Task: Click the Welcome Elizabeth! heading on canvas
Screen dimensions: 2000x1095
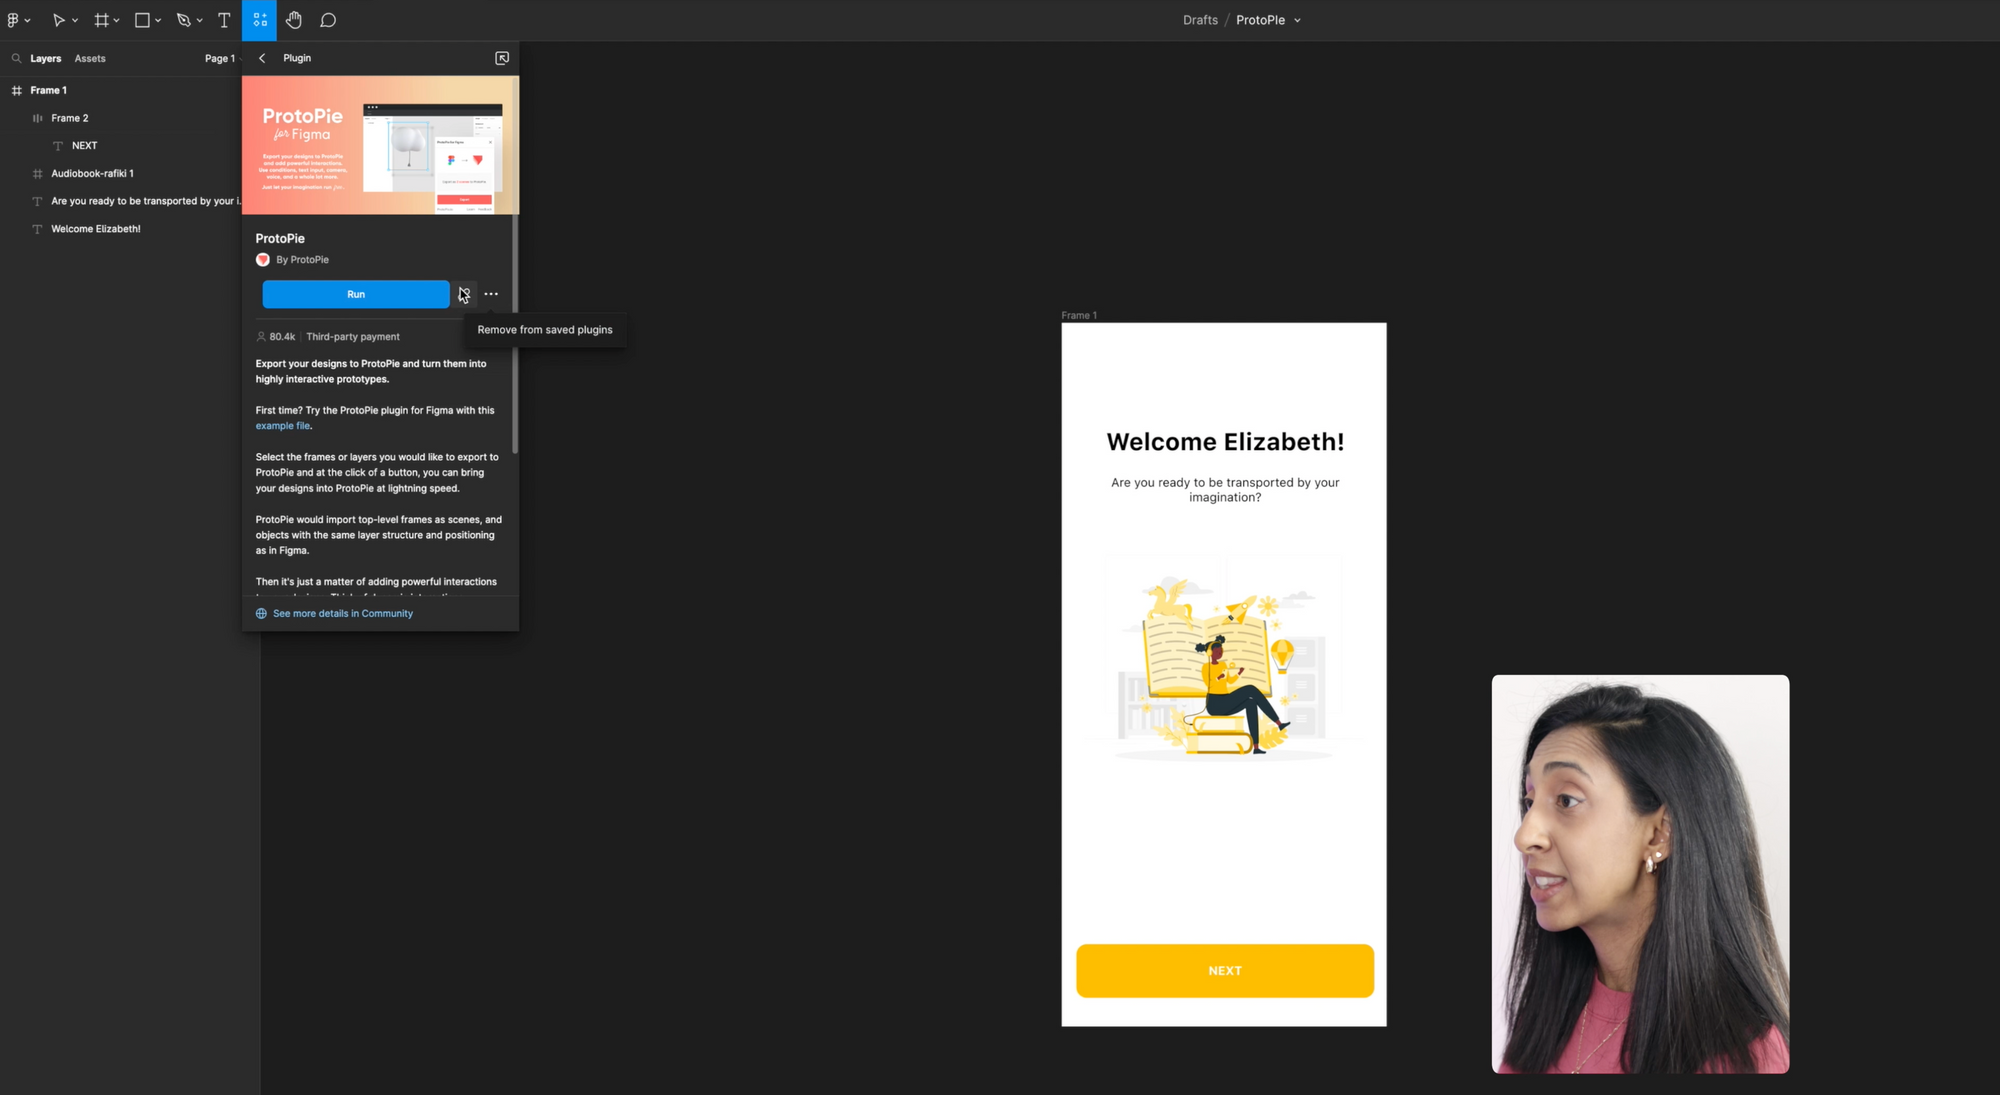Action: pyautogui.click(x=1225, y=442)
